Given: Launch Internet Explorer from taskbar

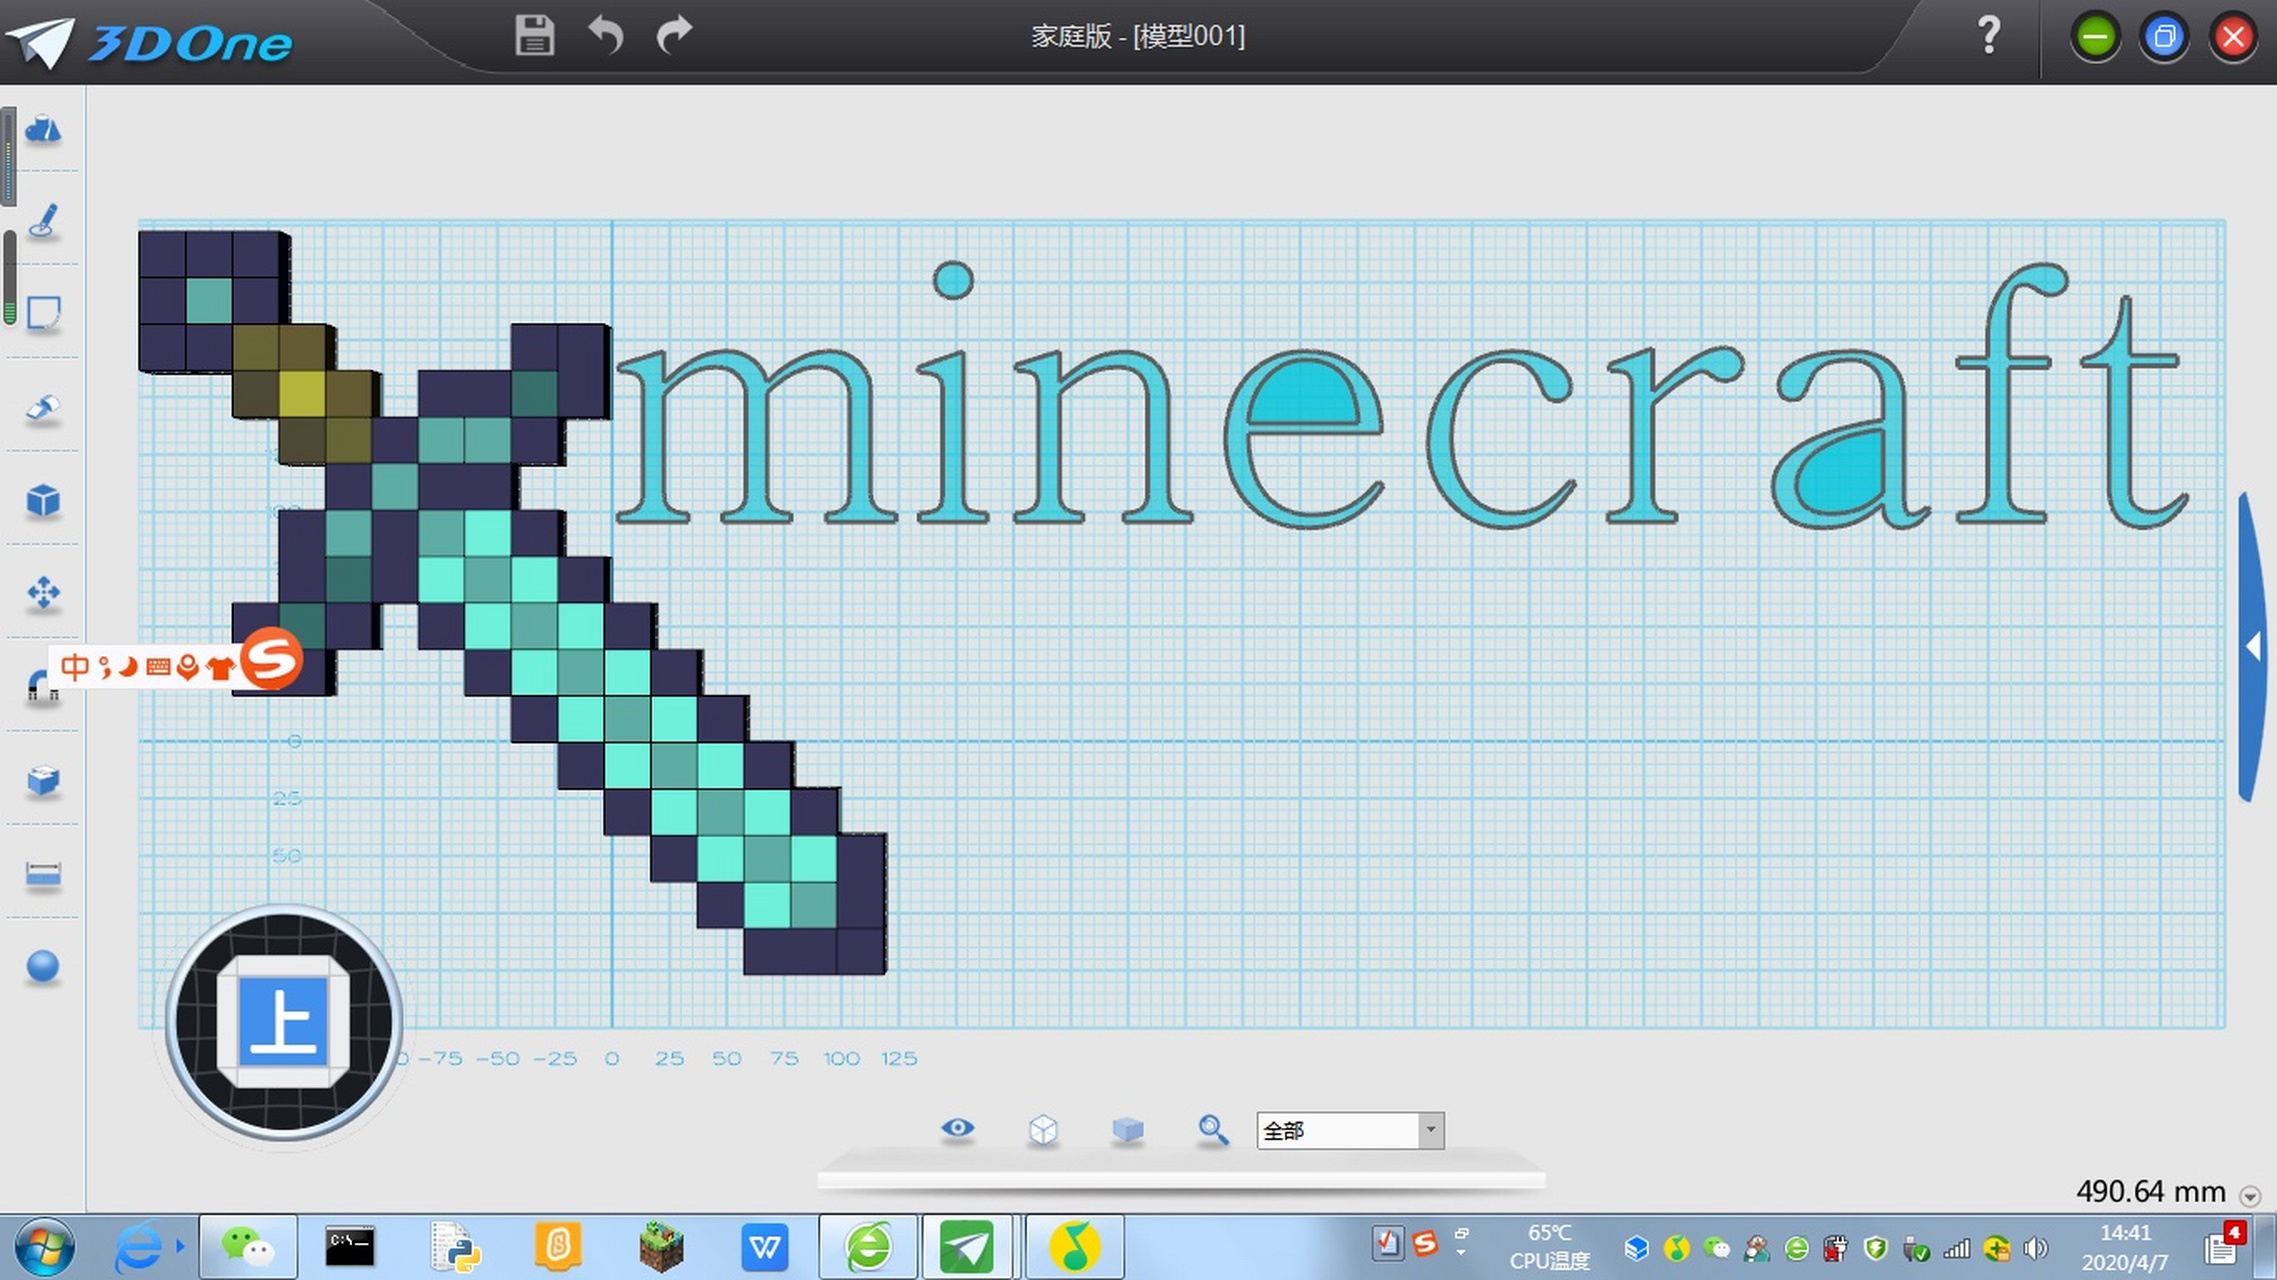Looking at the screenshot, I should (138, 1247).
